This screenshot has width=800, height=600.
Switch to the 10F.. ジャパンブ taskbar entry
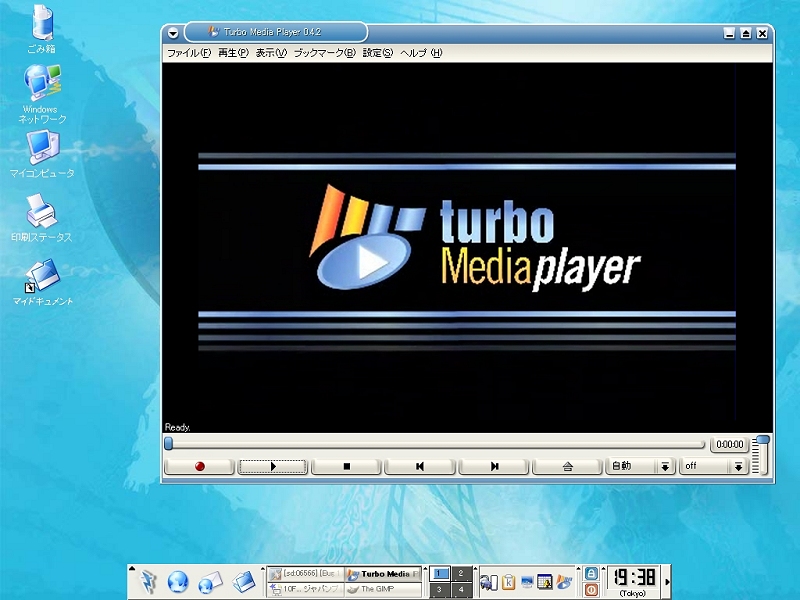(306, 589)
